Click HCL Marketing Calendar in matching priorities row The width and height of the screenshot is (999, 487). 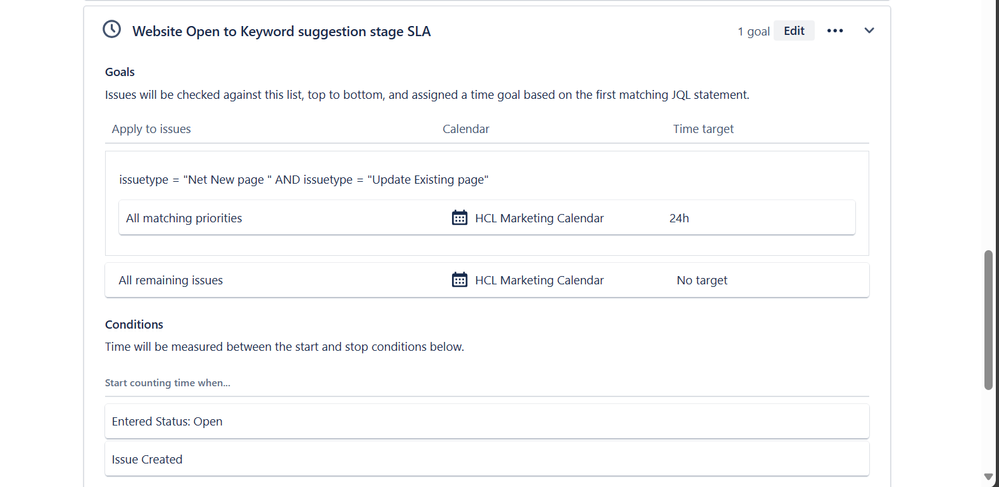click(x=539, y=218)
